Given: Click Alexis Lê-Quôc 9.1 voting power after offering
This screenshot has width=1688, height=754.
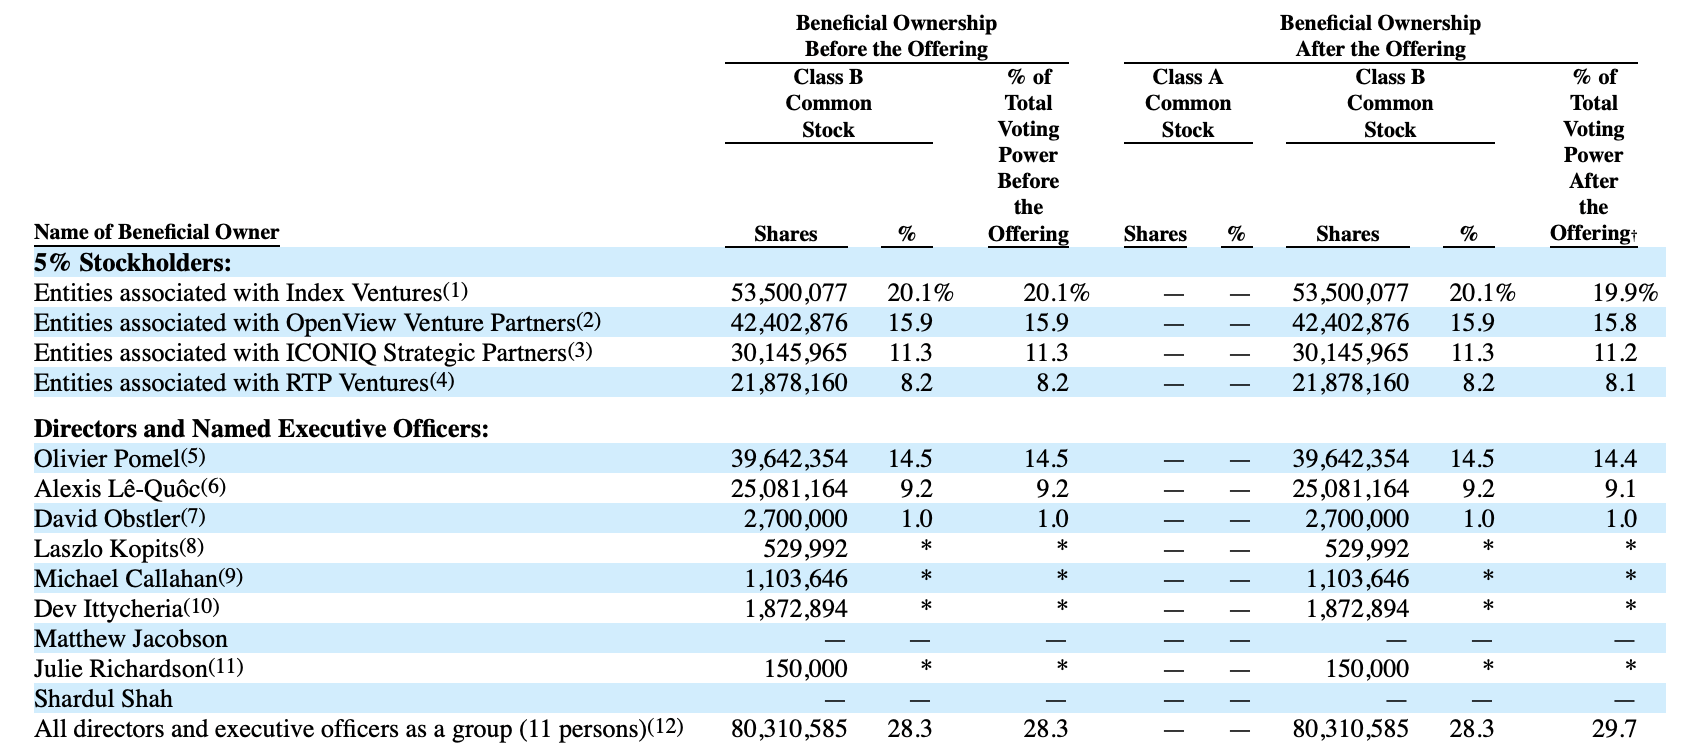Looking at the screenshot, I should coord(1621,490).
